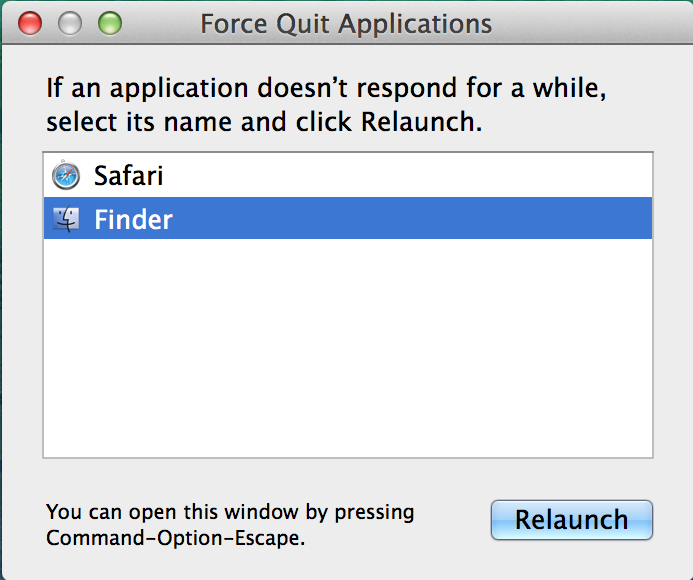Click the blank highlighted part of the Finder row
The height and width of the screenshot is (580, 693).
click(411, 218)
